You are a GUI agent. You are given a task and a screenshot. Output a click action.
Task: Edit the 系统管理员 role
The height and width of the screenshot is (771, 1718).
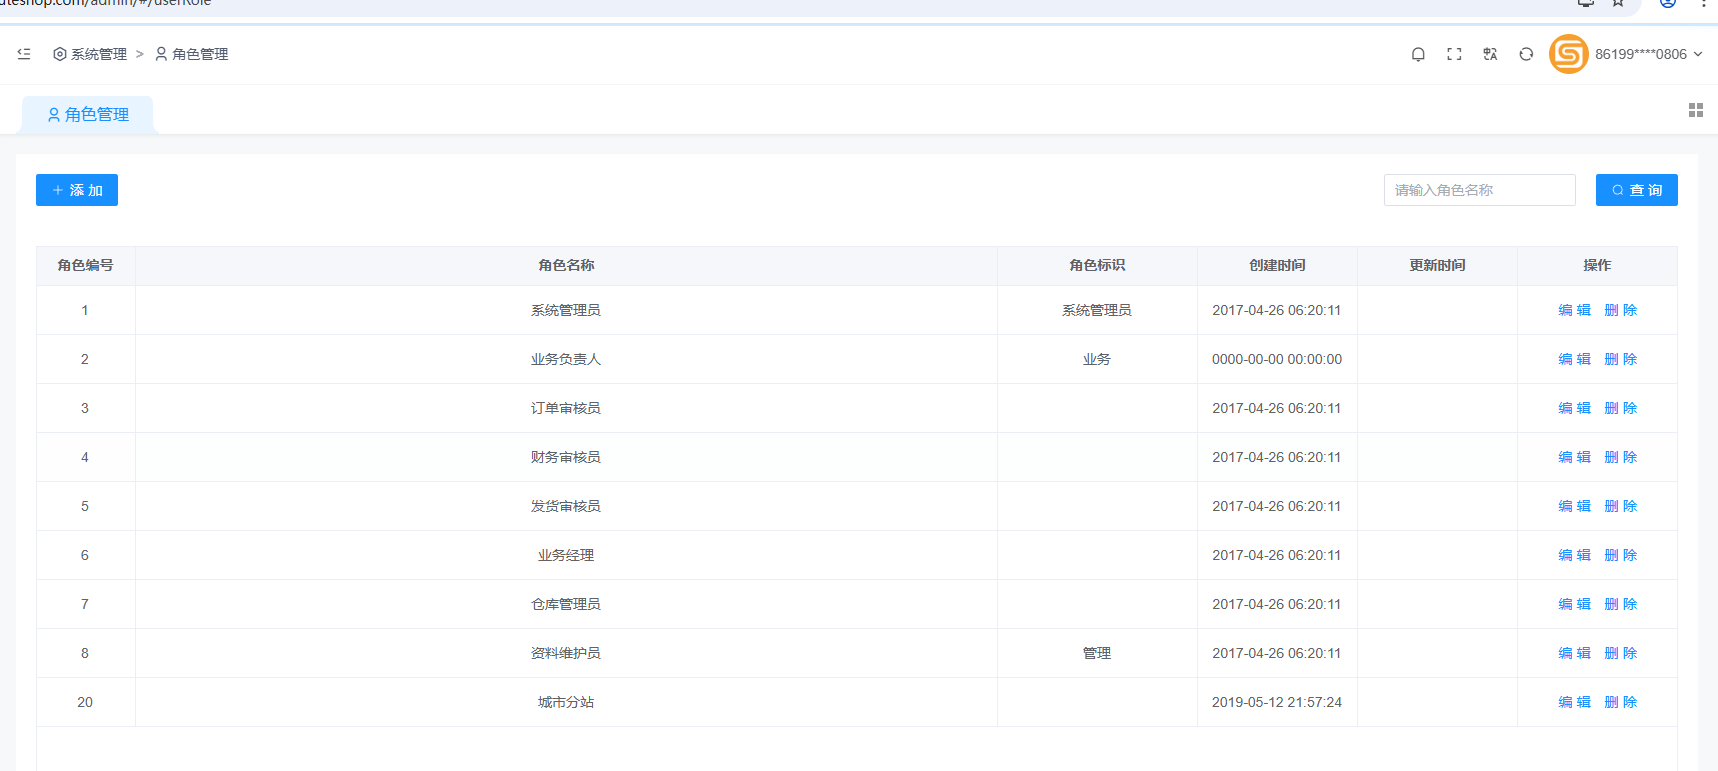point(1574,310)
